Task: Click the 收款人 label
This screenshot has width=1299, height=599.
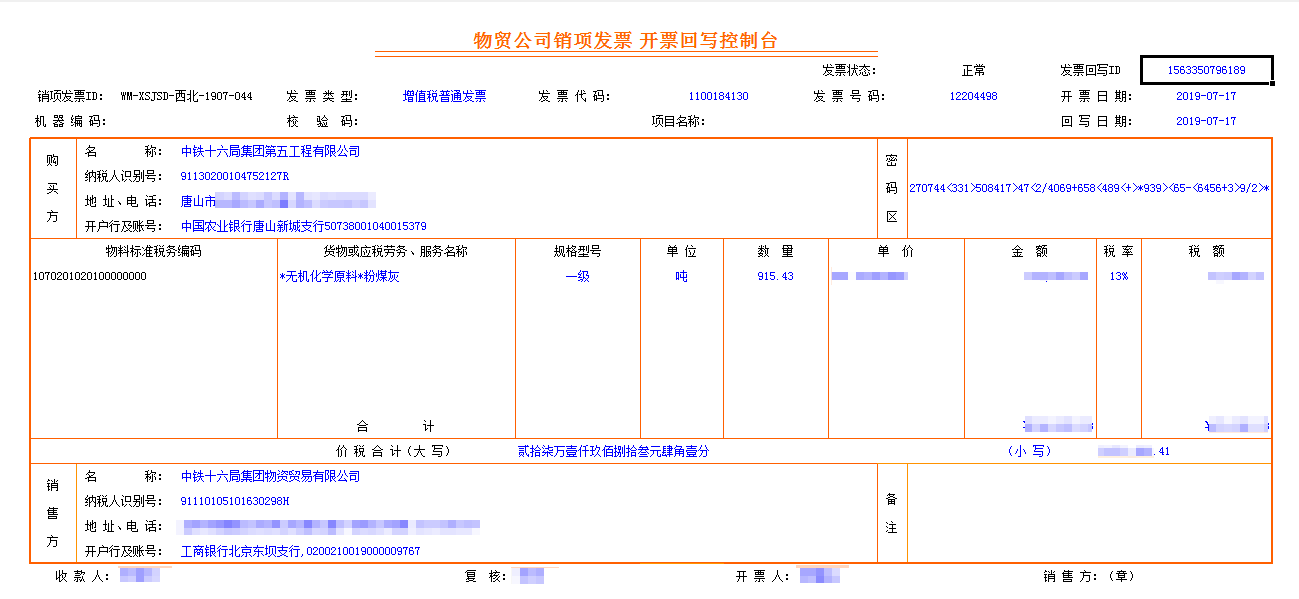Action: 81,576
